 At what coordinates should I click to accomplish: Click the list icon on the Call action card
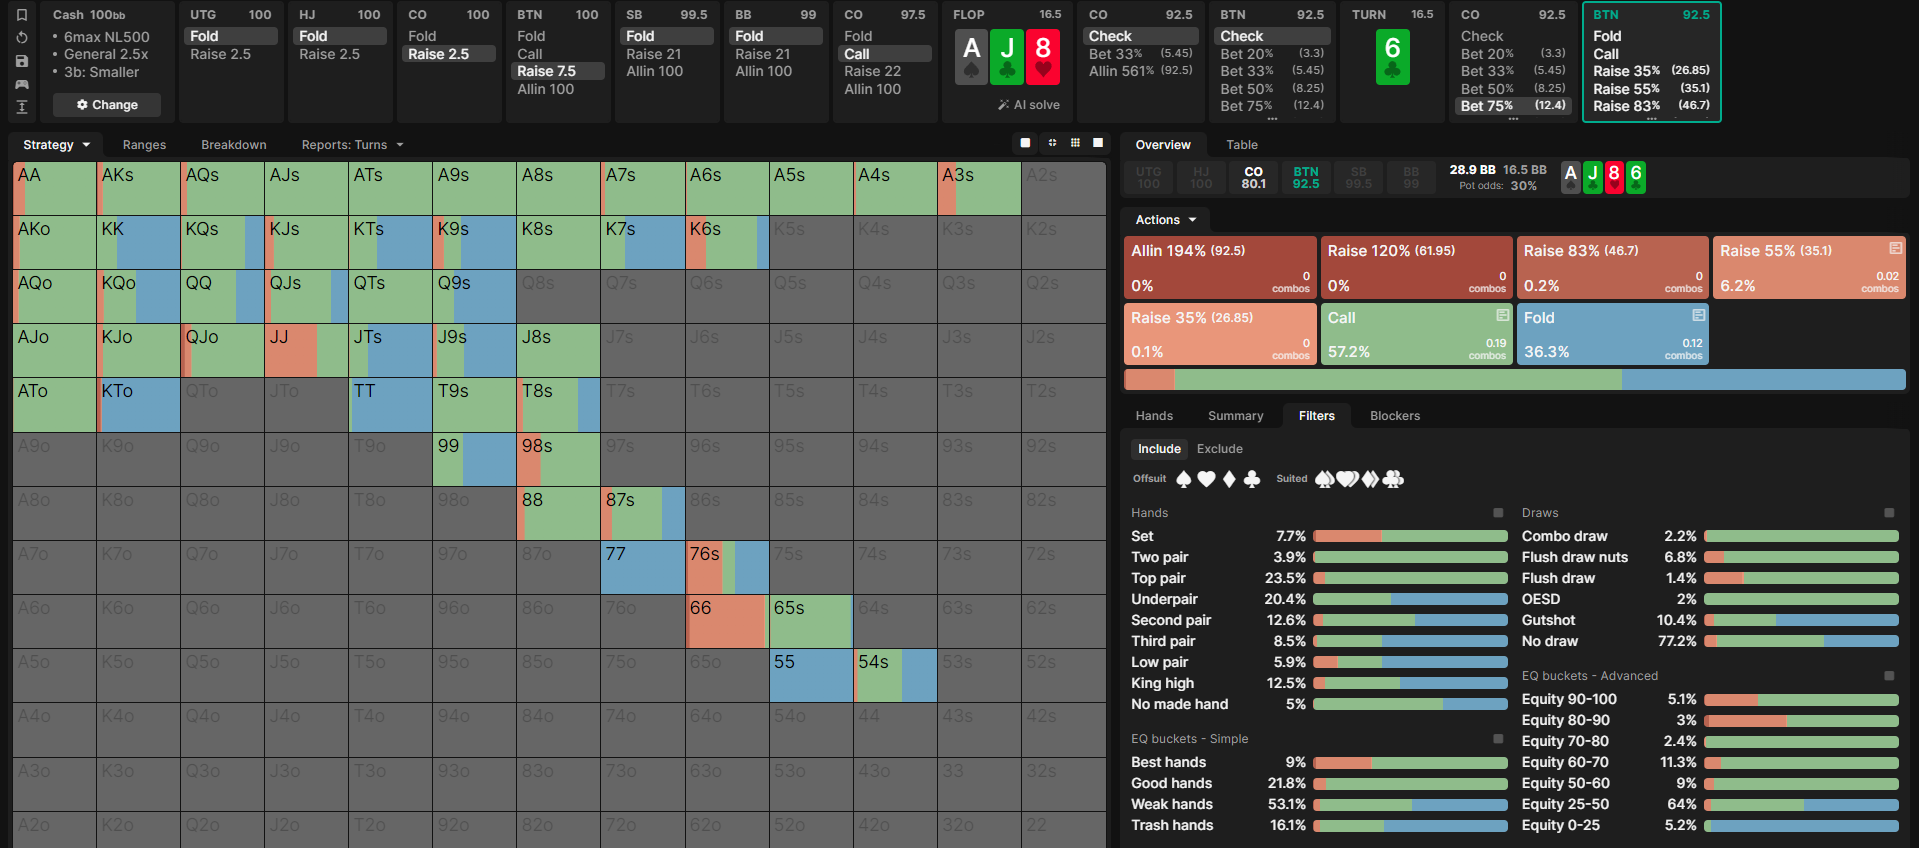[x=1502, y=315]
